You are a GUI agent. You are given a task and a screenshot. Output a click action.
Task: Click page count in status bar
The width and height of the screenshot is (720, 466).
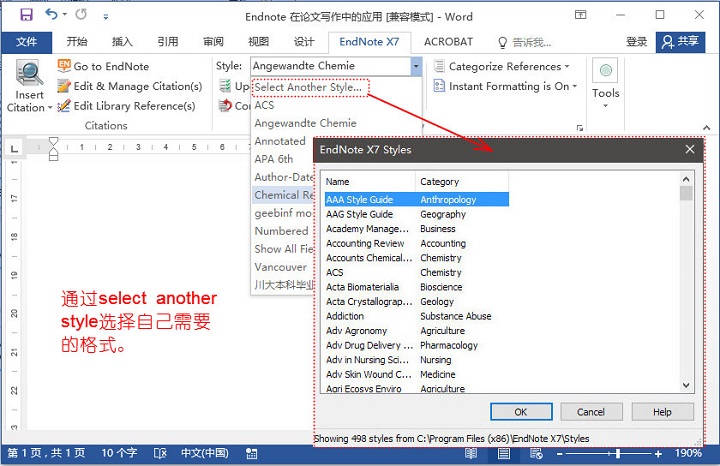(46, 453)
